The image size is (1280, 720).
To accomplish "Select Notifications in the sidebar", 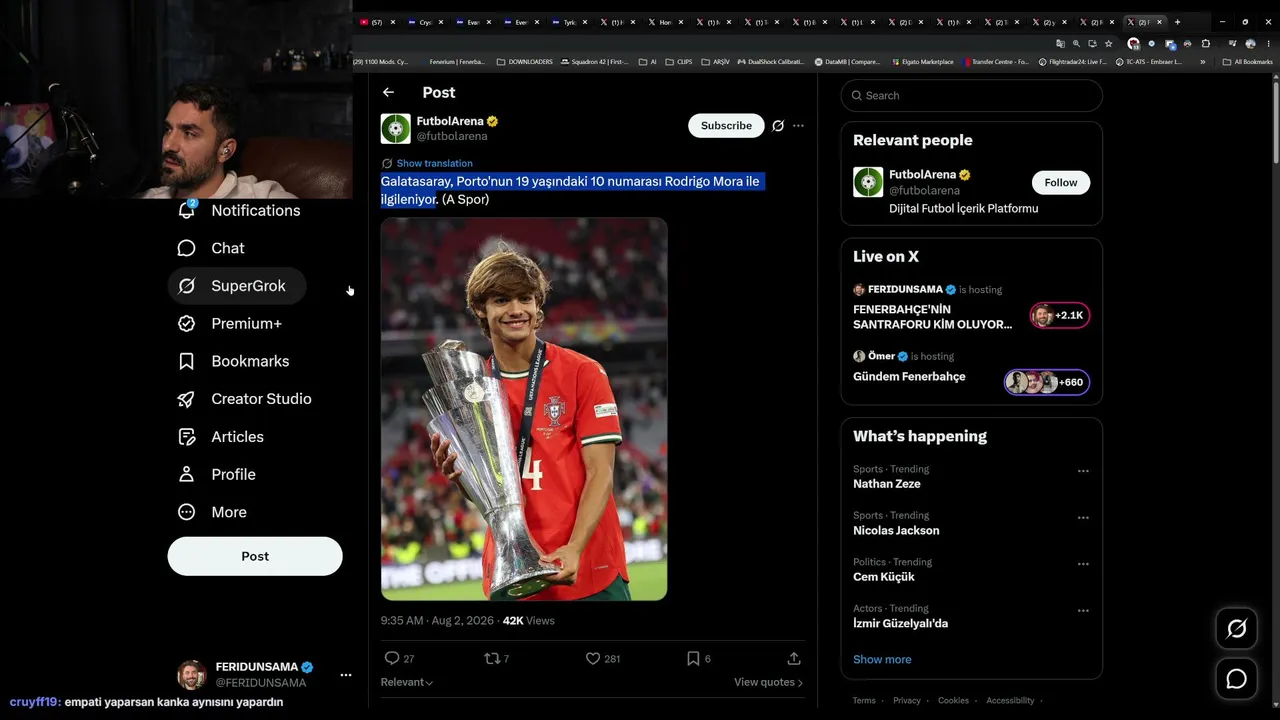I will [238, 210].
